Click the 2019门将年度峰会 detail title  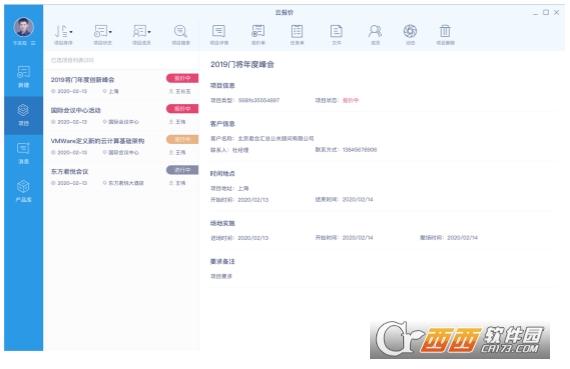242,64
